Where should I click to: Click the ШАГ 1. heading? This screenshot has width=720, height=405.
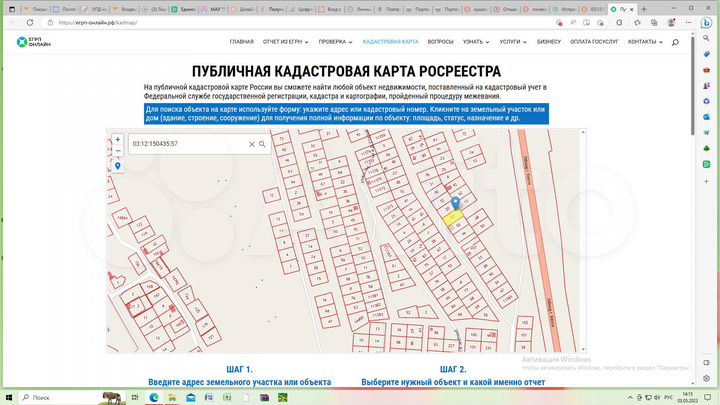239,369
